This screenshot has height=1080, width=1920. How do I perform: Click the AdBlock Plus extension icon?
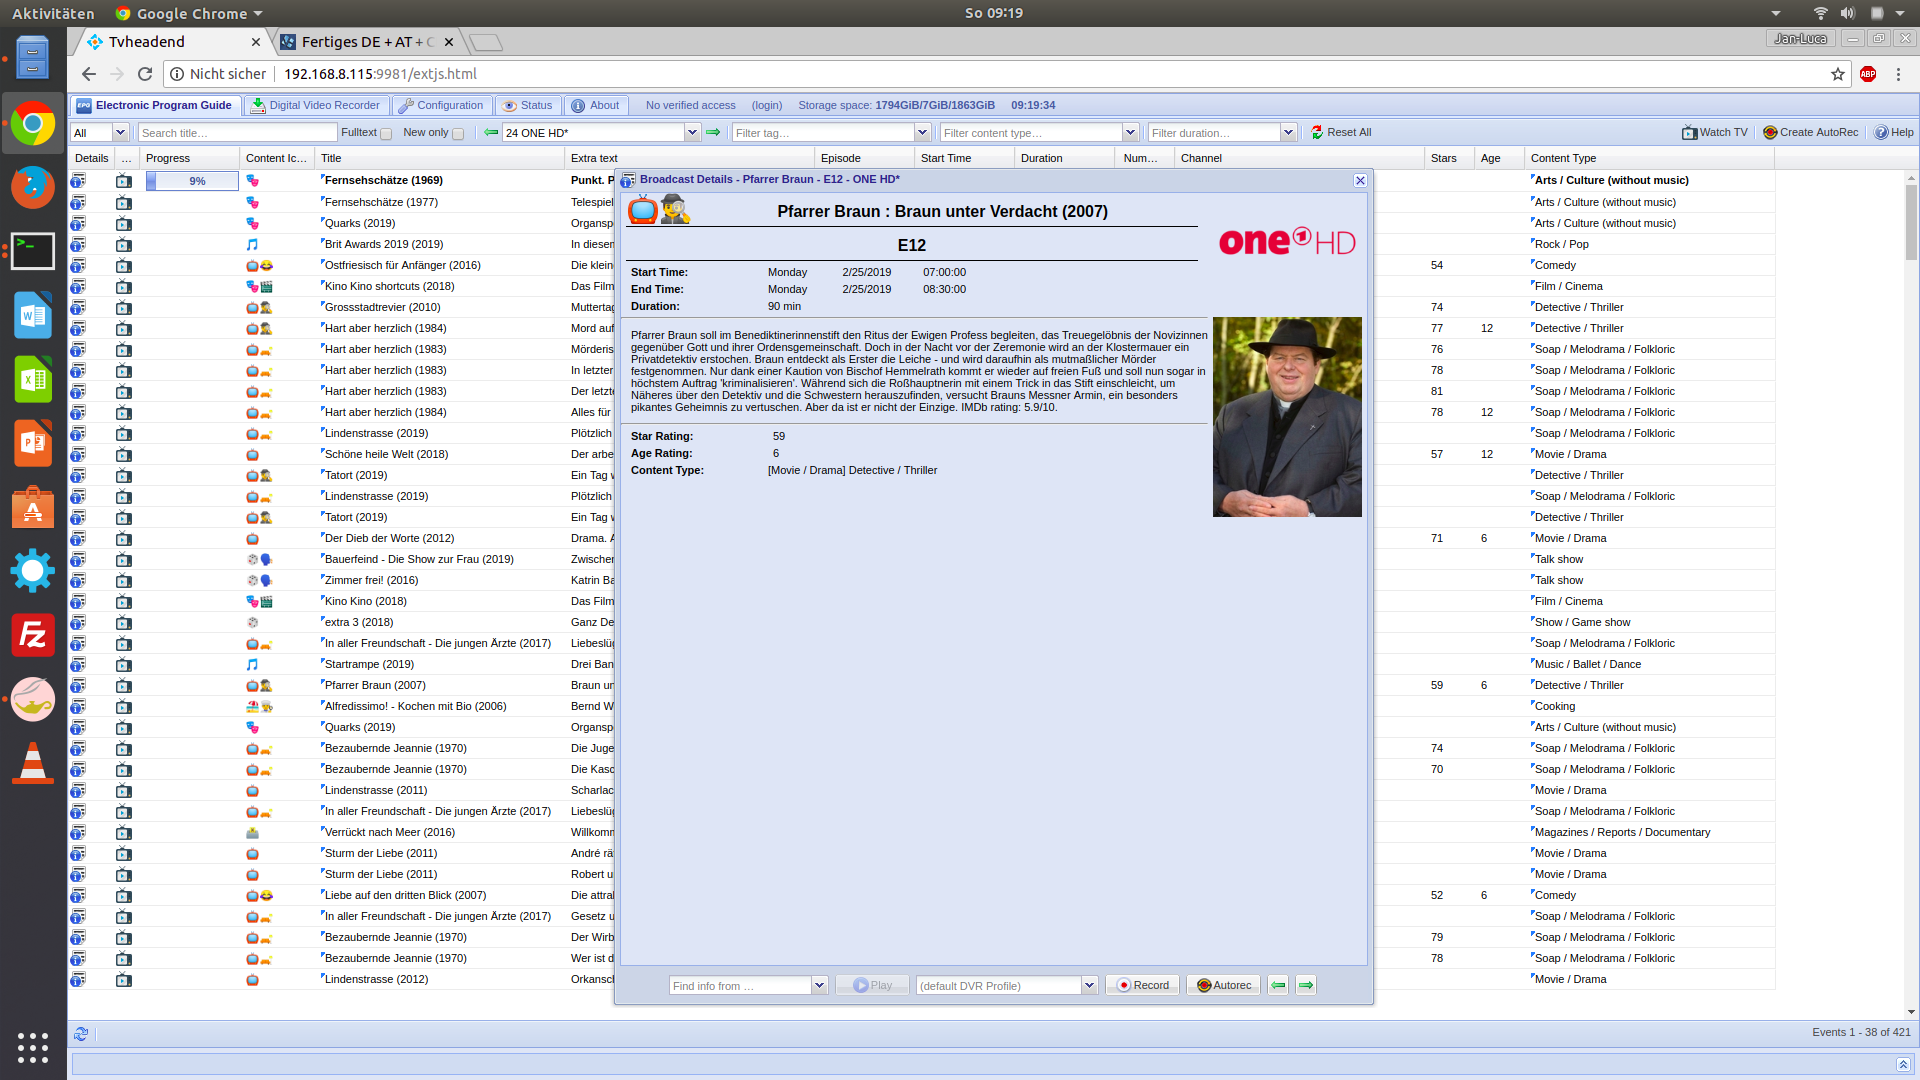click(1868, 74)
